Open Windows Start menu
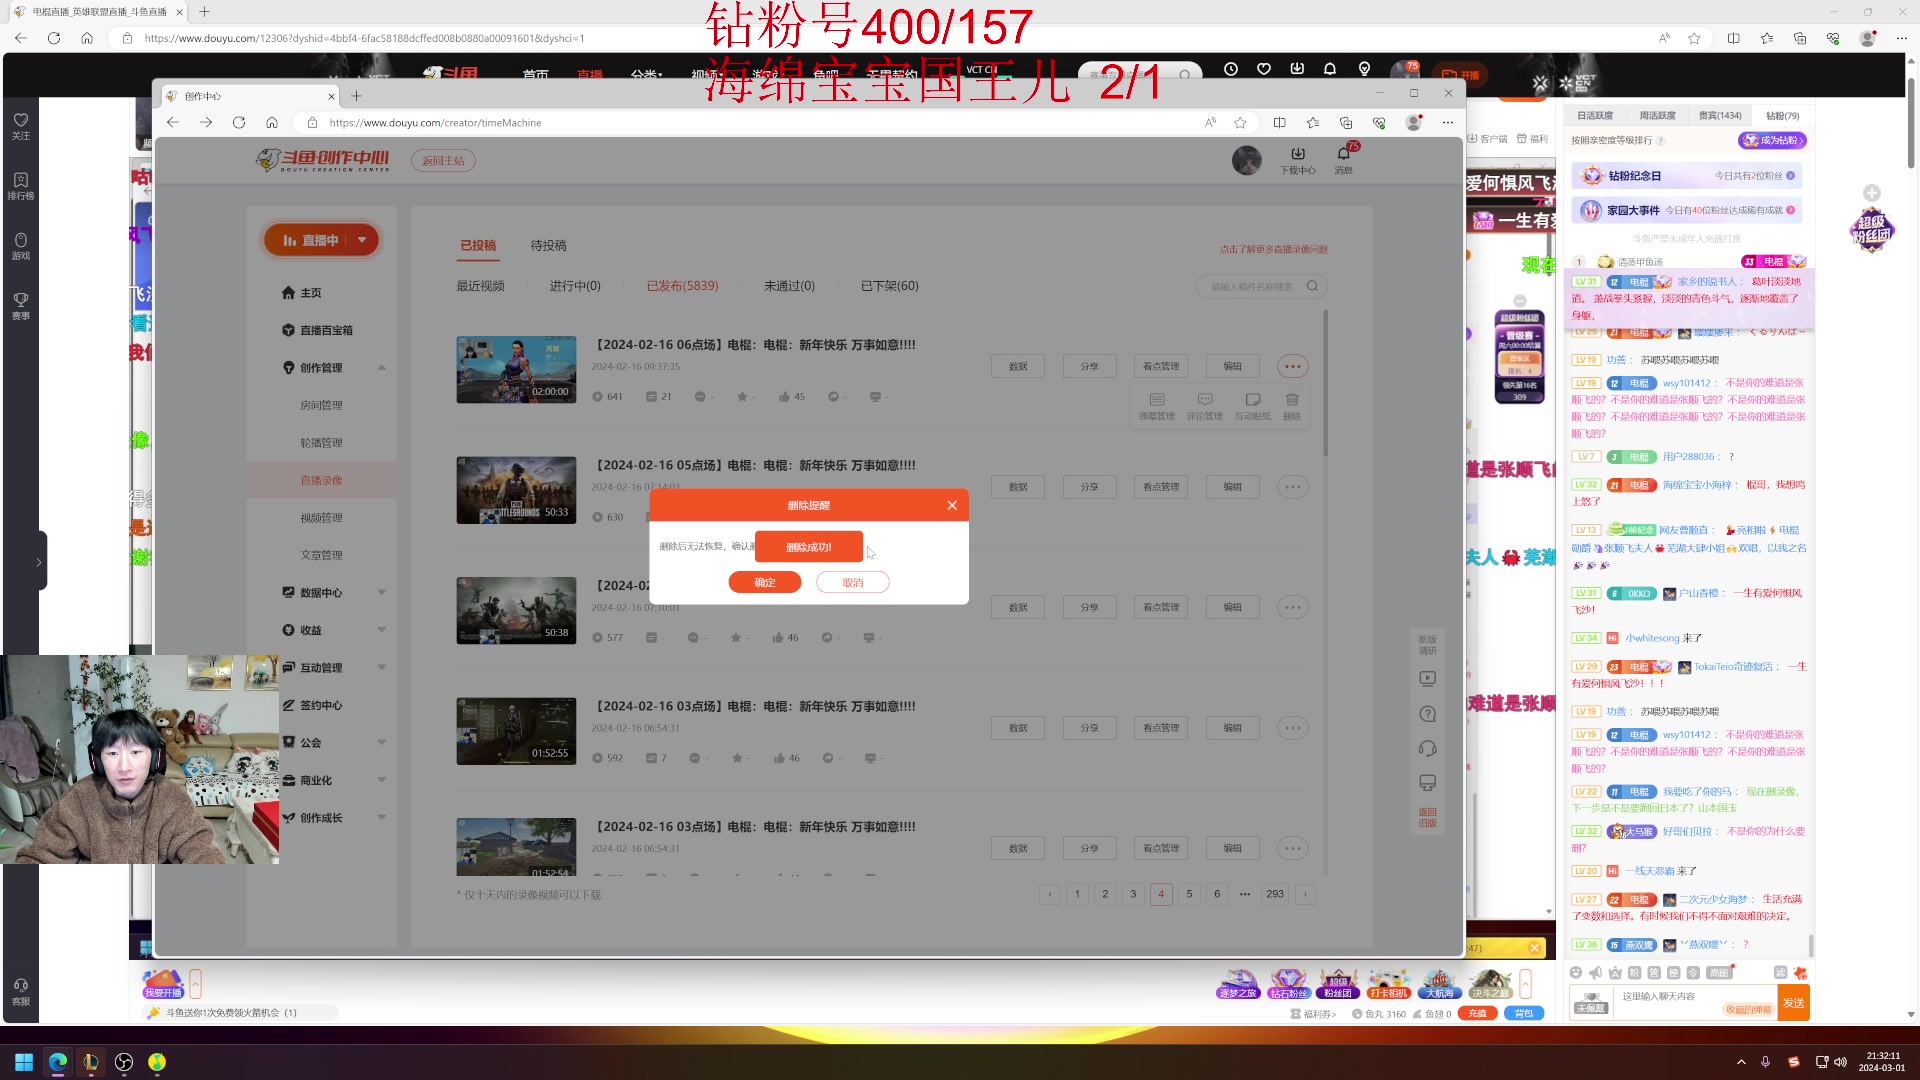 (24, 1062)
